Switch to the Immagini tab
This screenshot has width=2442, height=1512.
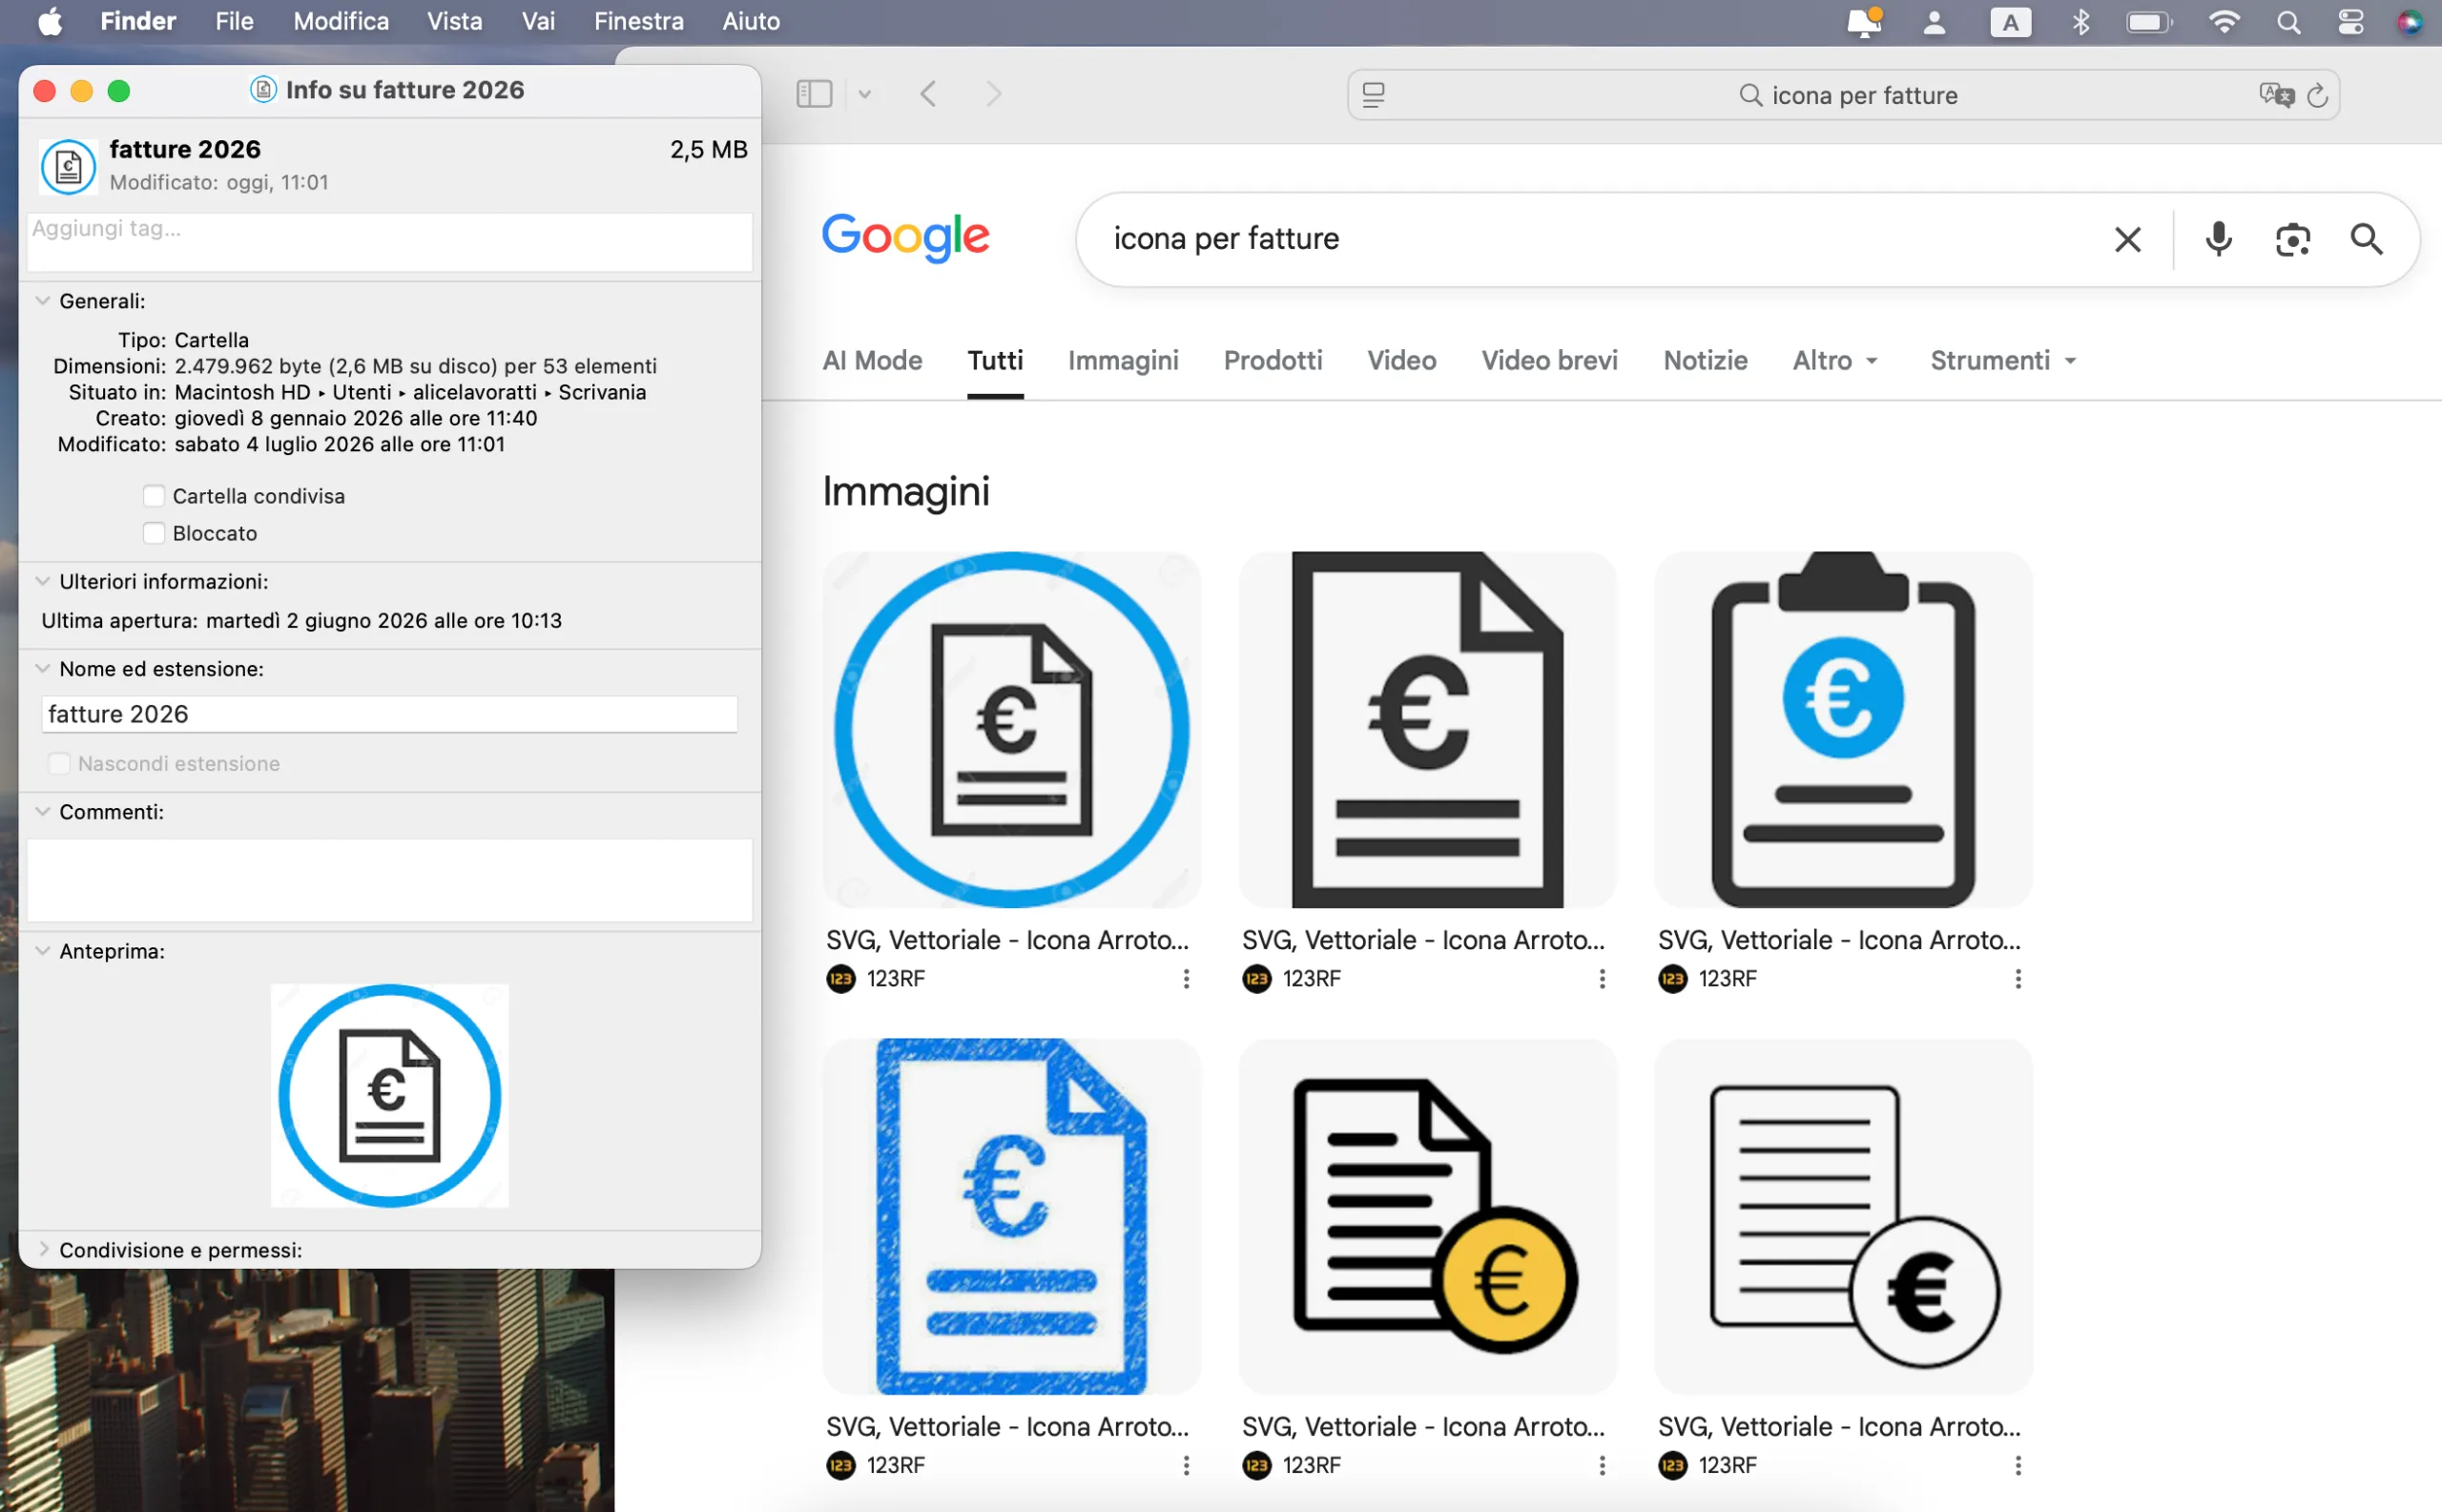[1123, 360]
